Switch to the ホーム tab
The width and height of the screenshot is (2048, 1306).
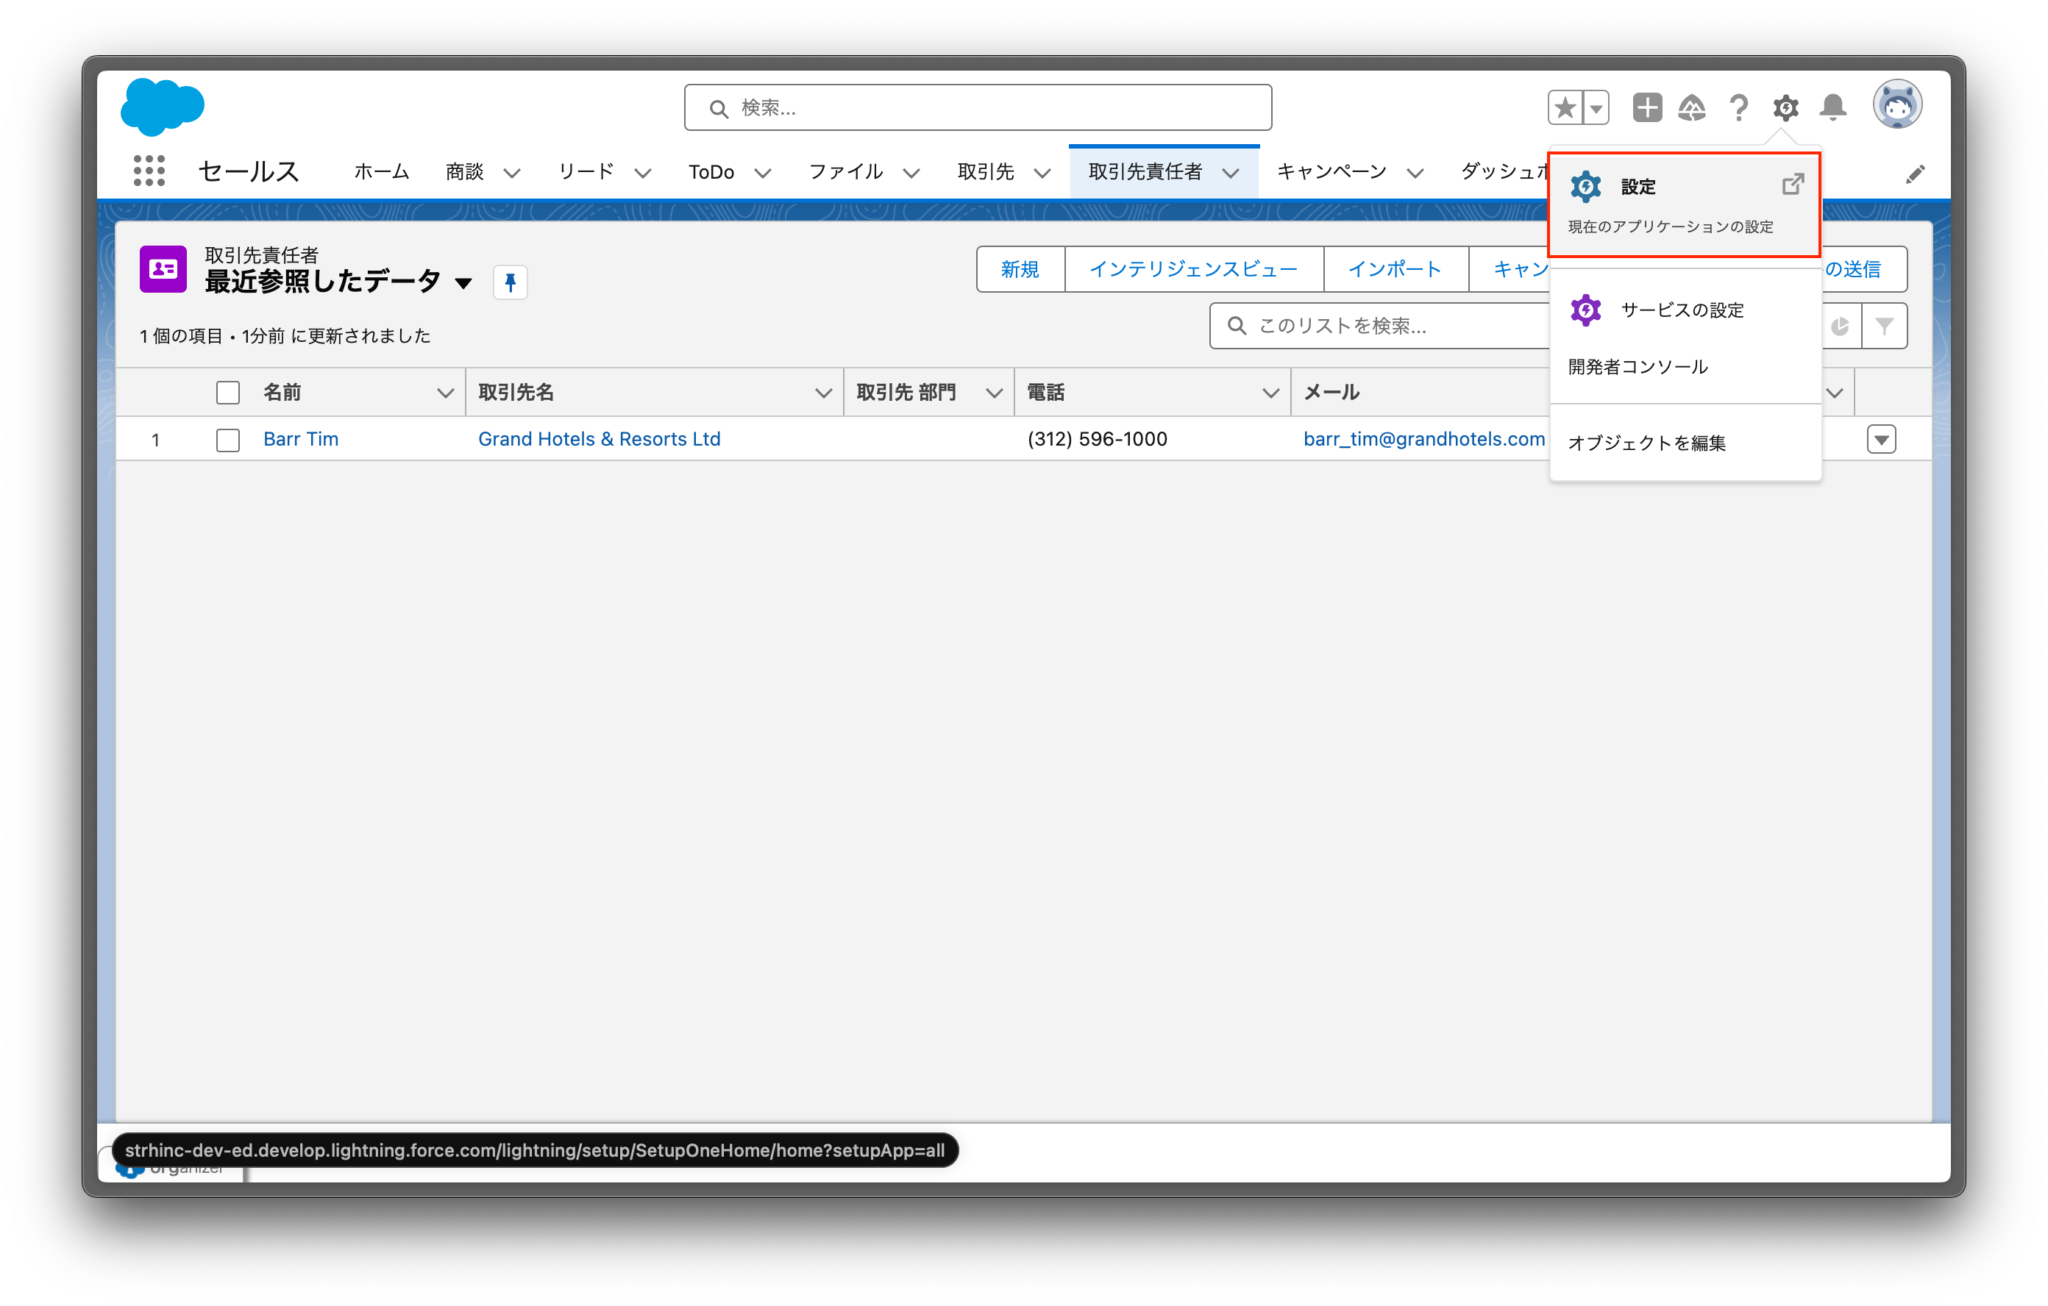point(380,171)
